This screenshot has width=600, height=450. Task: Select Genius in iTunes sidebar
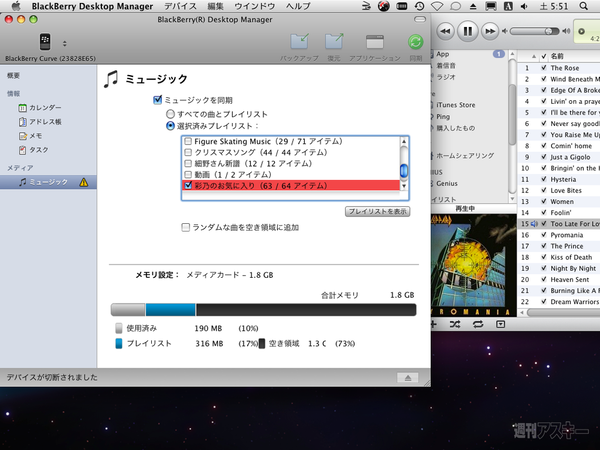coord(447,183)
